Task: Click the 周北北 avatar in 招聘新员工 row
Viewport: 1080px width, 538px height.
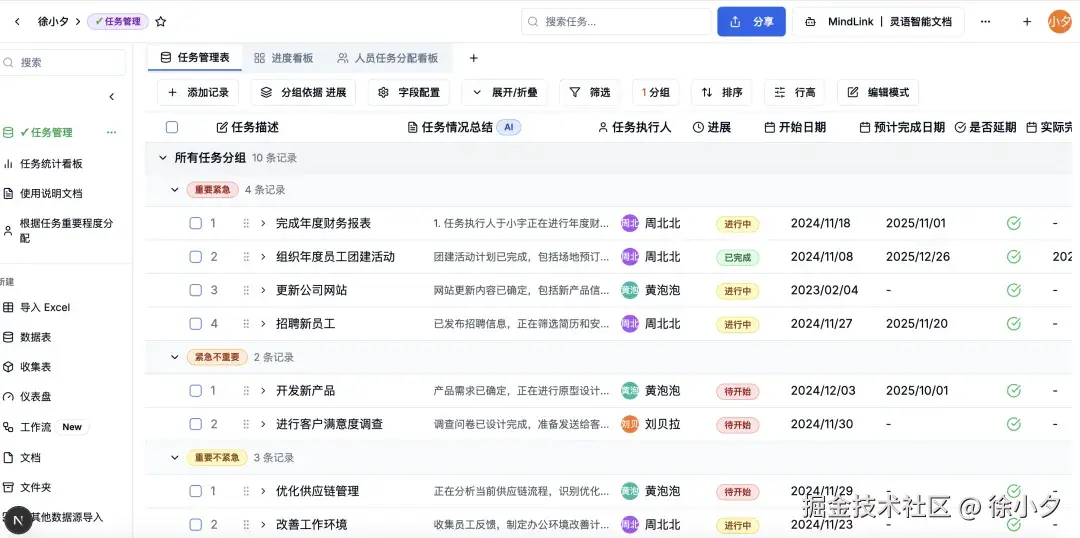Action: click(x=630, y=324)
